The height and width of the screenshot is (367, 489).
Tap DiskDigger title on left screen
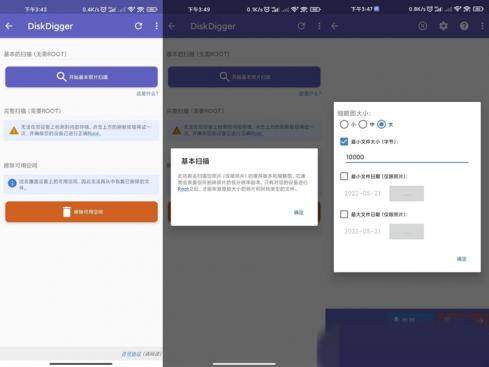pyautogui.click(x=50, y=26)
